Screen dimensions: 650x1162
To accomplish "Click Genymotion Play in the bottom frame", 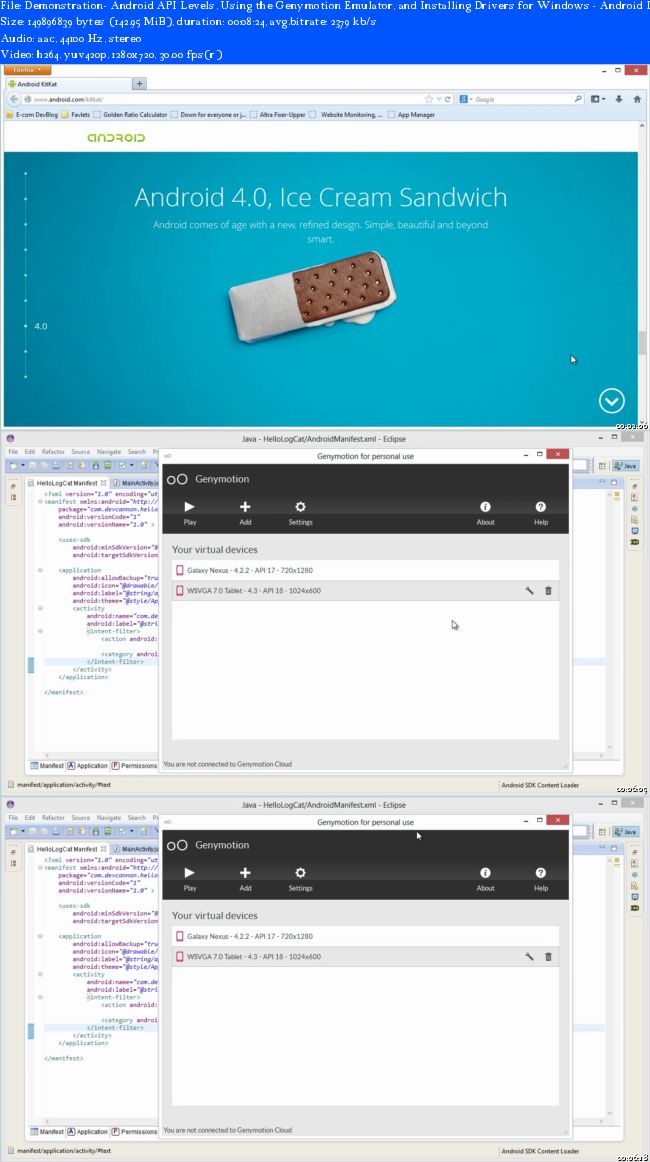I will tap(190, 878).
